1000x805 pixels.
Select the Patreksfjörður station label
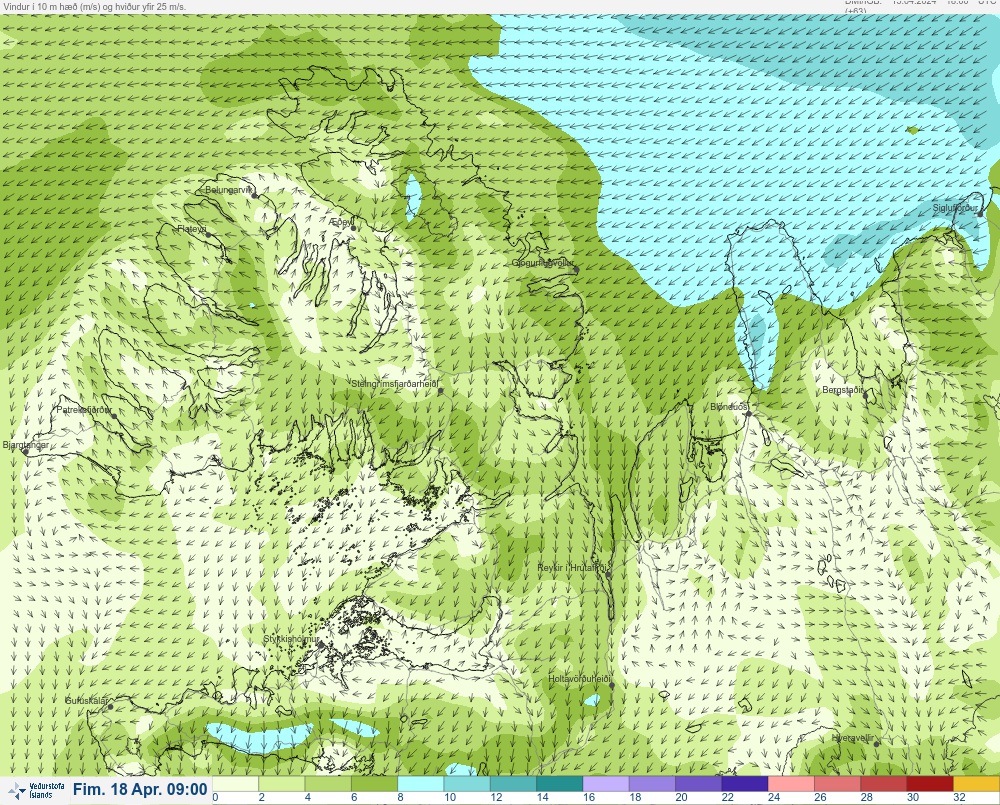(84, 410)
